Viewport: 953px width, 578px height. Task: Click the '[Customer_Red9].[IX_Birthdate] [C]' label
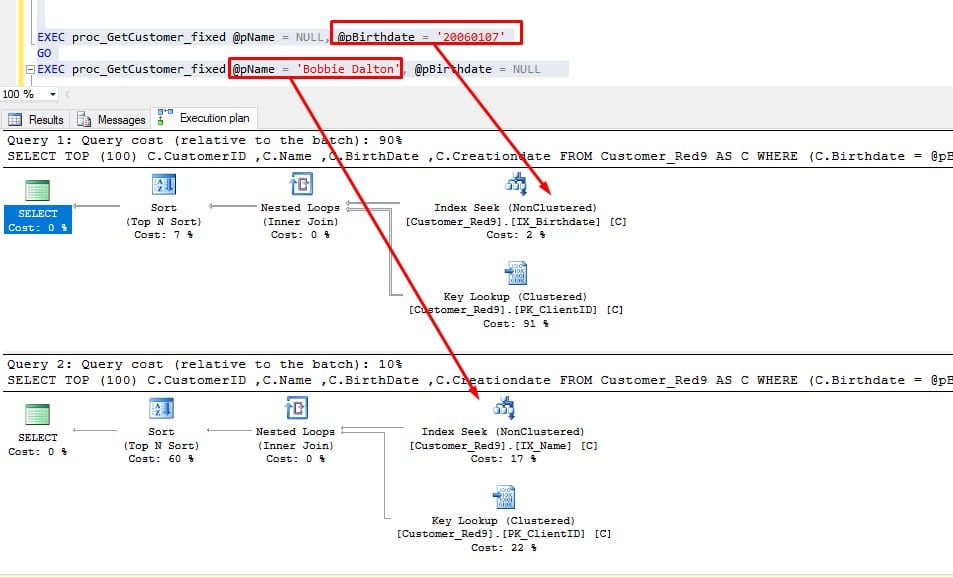[516, 222]
